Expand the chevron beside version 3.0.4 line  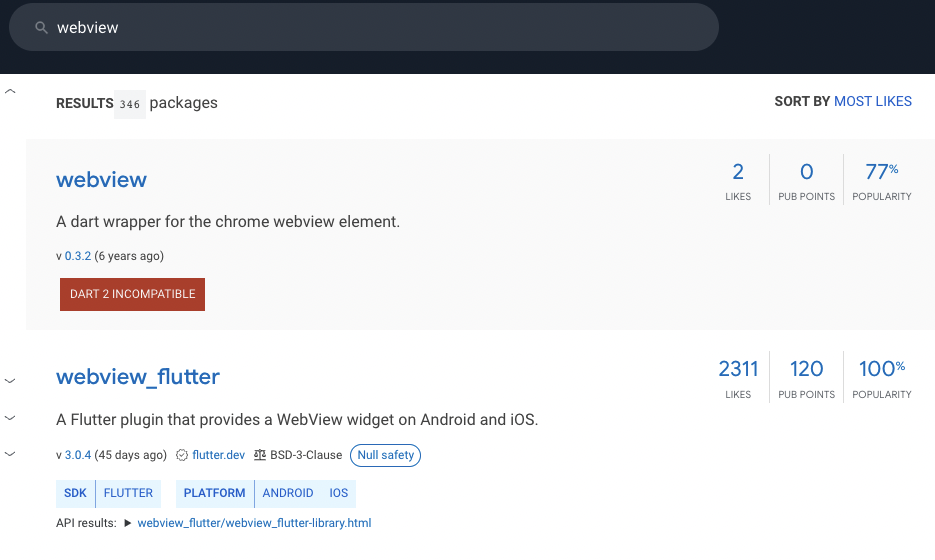tap(10, 454)
